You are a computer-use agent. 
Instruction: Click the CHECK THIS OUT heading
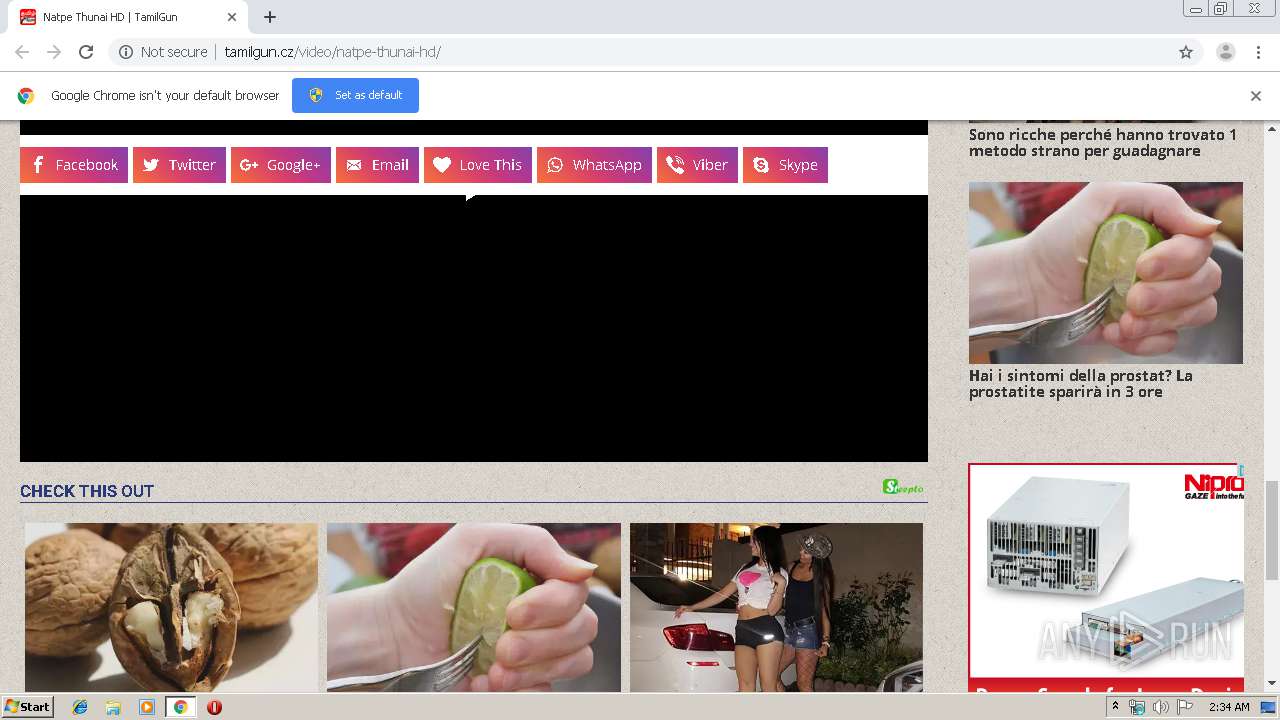click(x=87, y=491)
